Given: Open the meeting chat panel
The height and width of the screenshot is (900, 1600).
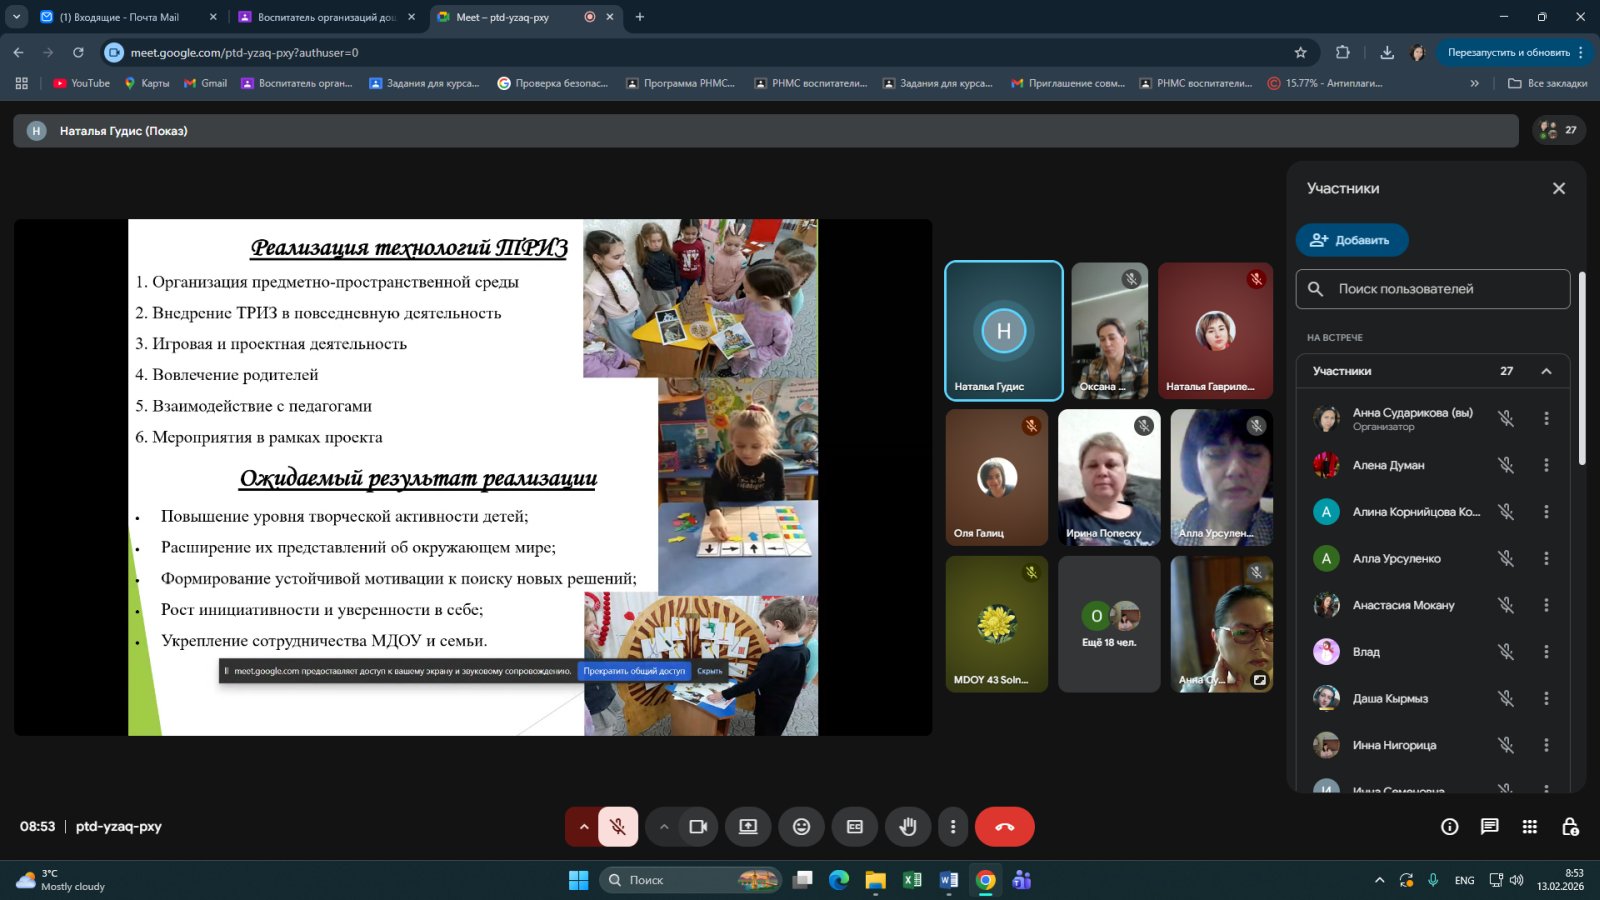Looking at the screenshot, I should pos(1489,827).
